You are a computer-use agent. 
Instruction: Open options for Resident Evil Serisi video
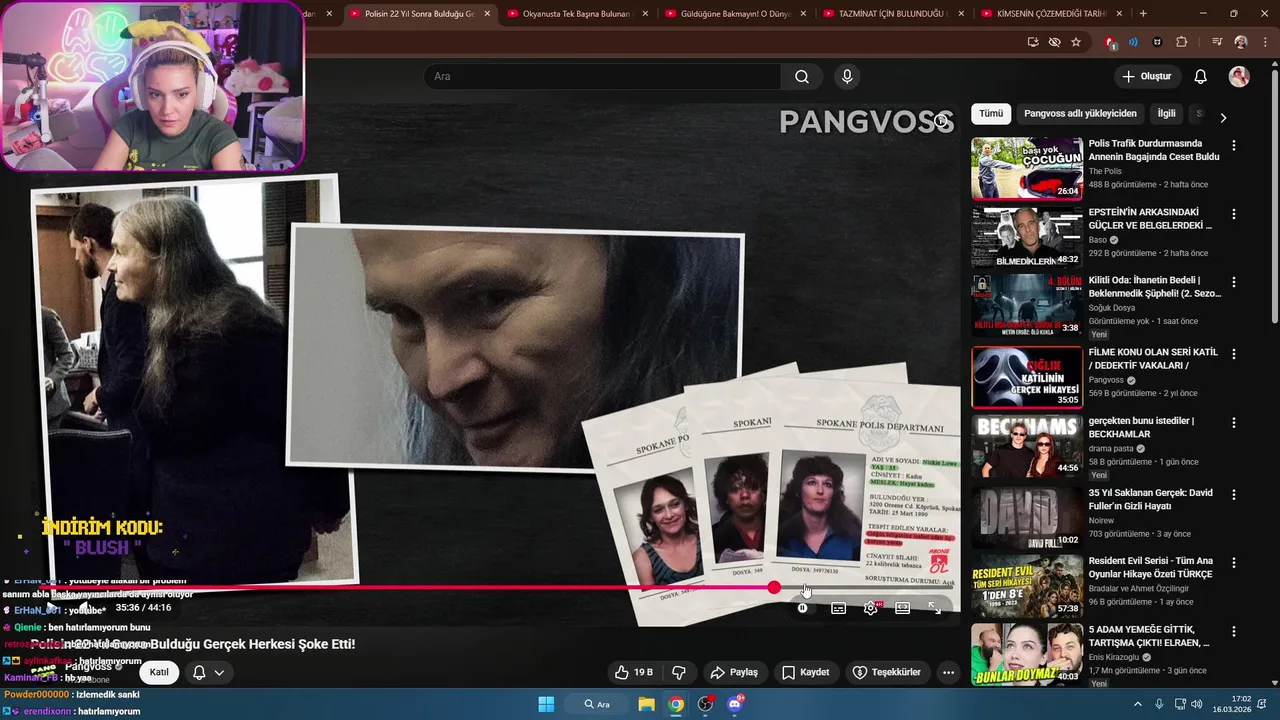1234,563
